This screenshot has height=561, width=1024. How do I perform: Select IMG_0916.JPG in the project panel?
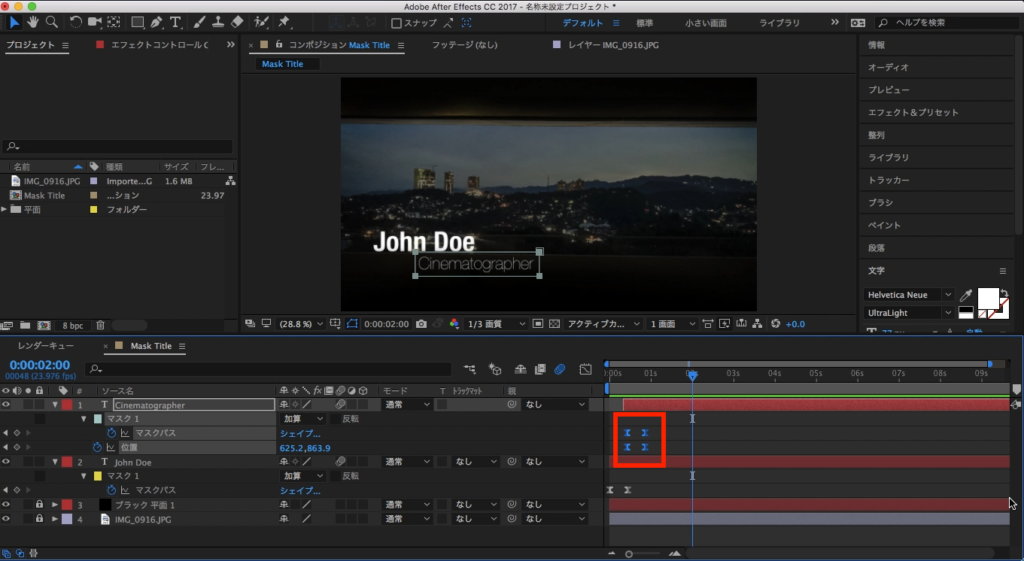point(51,181)
